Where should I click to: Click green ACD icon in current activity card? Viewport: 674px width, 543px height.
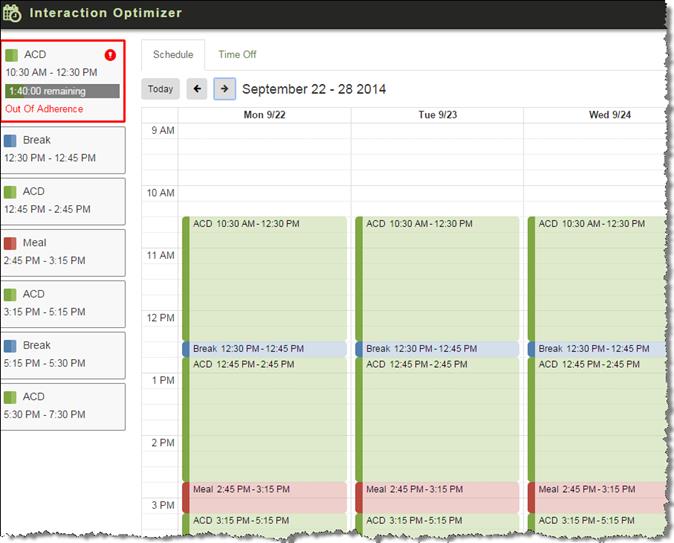click(x=11, y=55)
